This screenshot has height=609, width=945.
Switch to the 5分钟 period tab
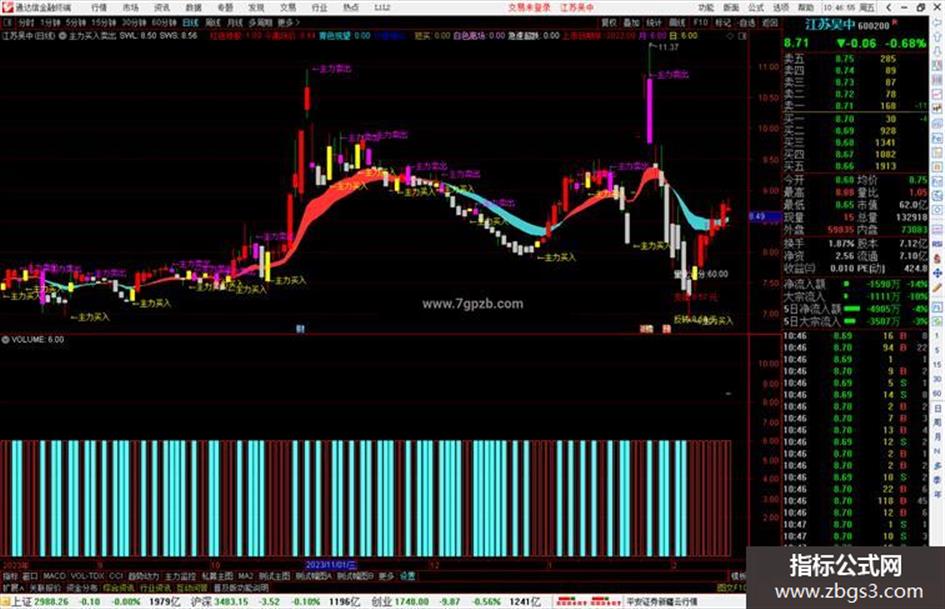point(76,22)
